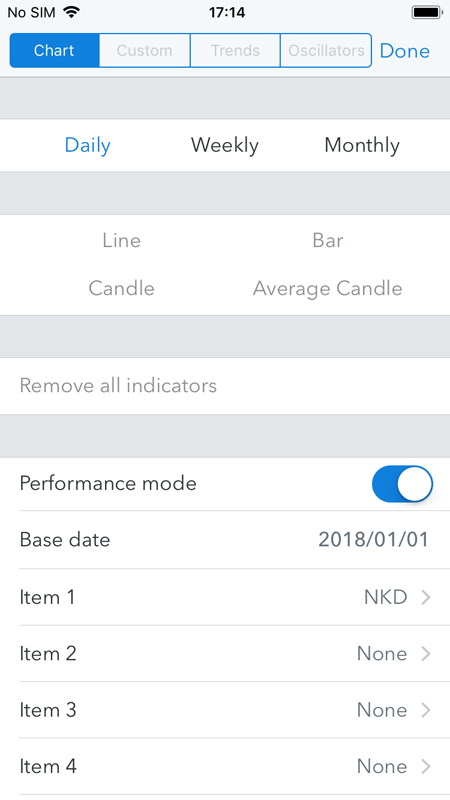Expand the Item 3 None chevron
450x800 pixels.
click(426, 710)
